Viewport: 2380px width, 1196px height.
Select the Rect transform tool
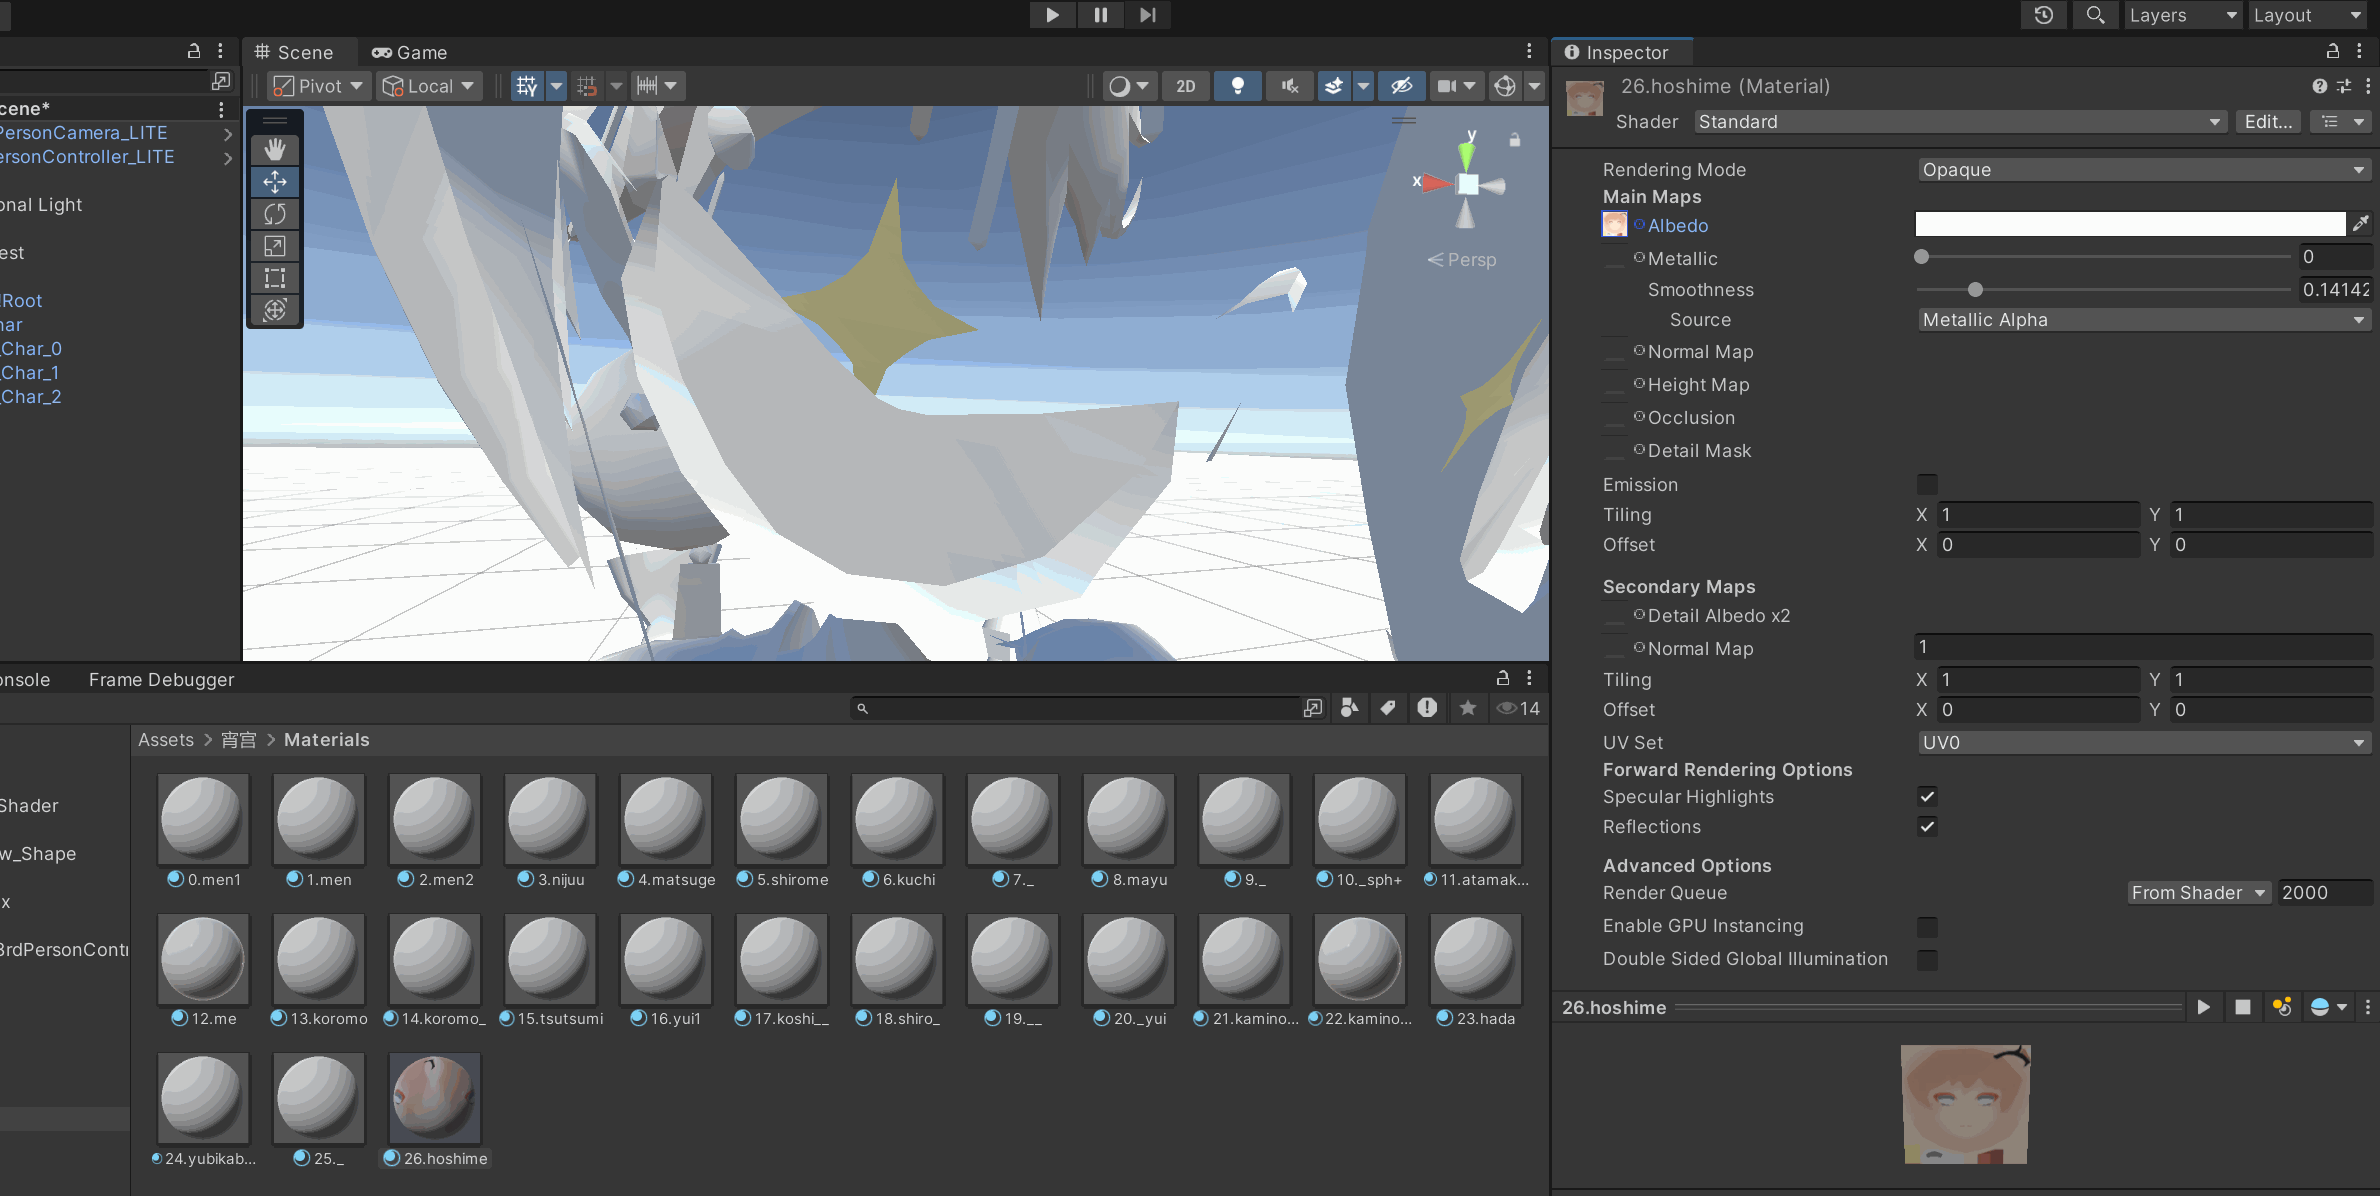pyautogui.click(x=275, y=278)
